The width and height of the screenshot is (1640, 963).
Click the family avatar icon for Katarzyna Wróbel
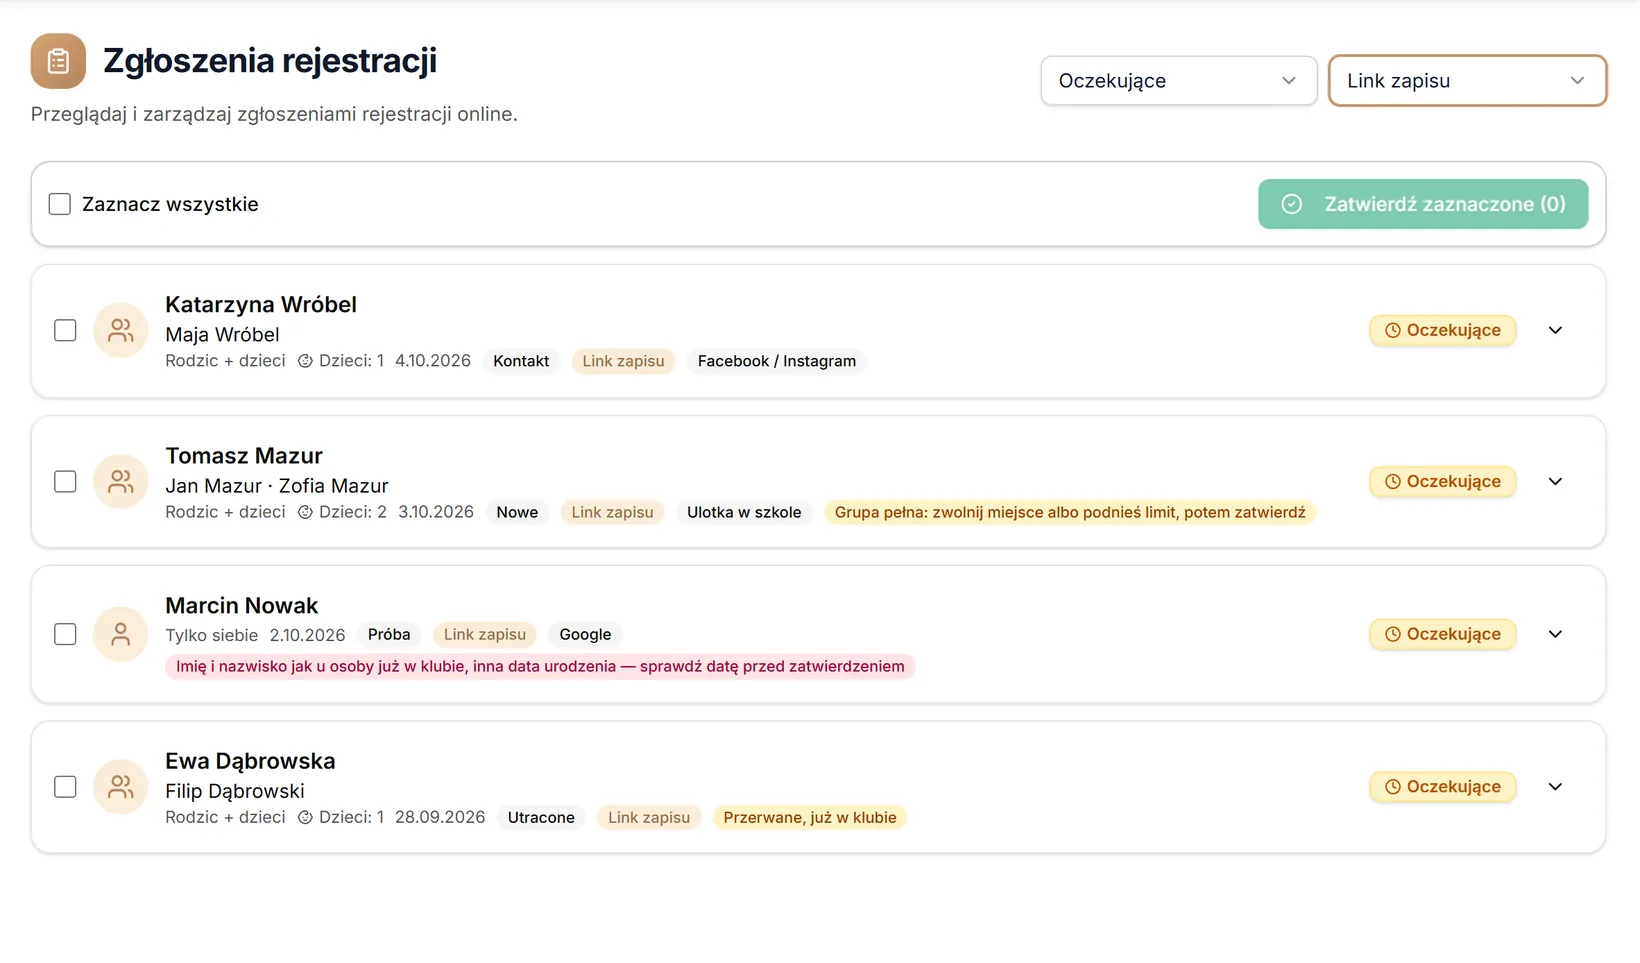(121, 330)
